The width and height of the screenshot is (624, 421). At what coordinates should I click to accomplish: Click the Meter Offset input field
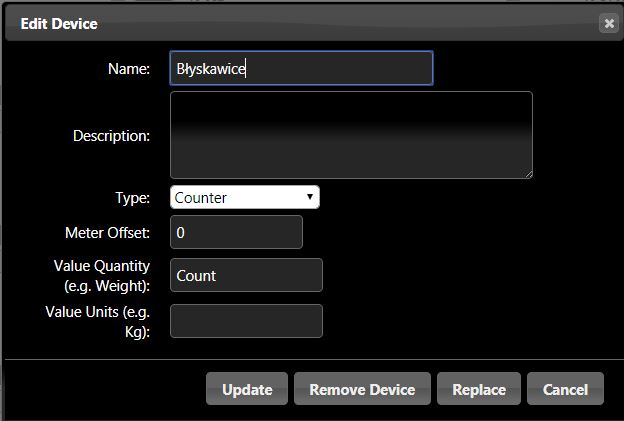(x=236, y=232)
